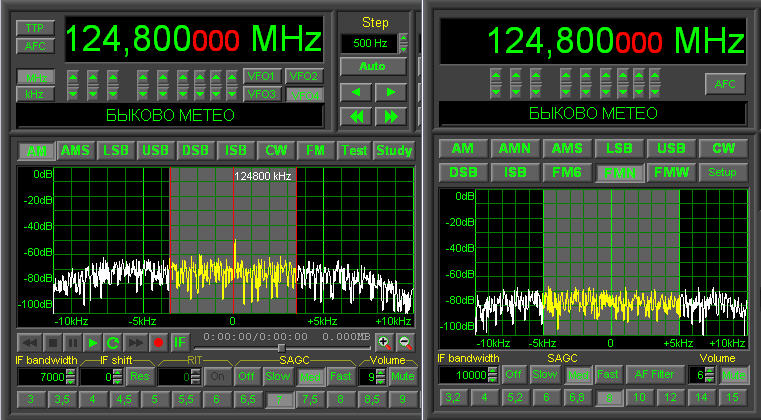Increase left receiver volume 9 with up arrow
This screenshot has width=761, height=420.
(380, 372)
